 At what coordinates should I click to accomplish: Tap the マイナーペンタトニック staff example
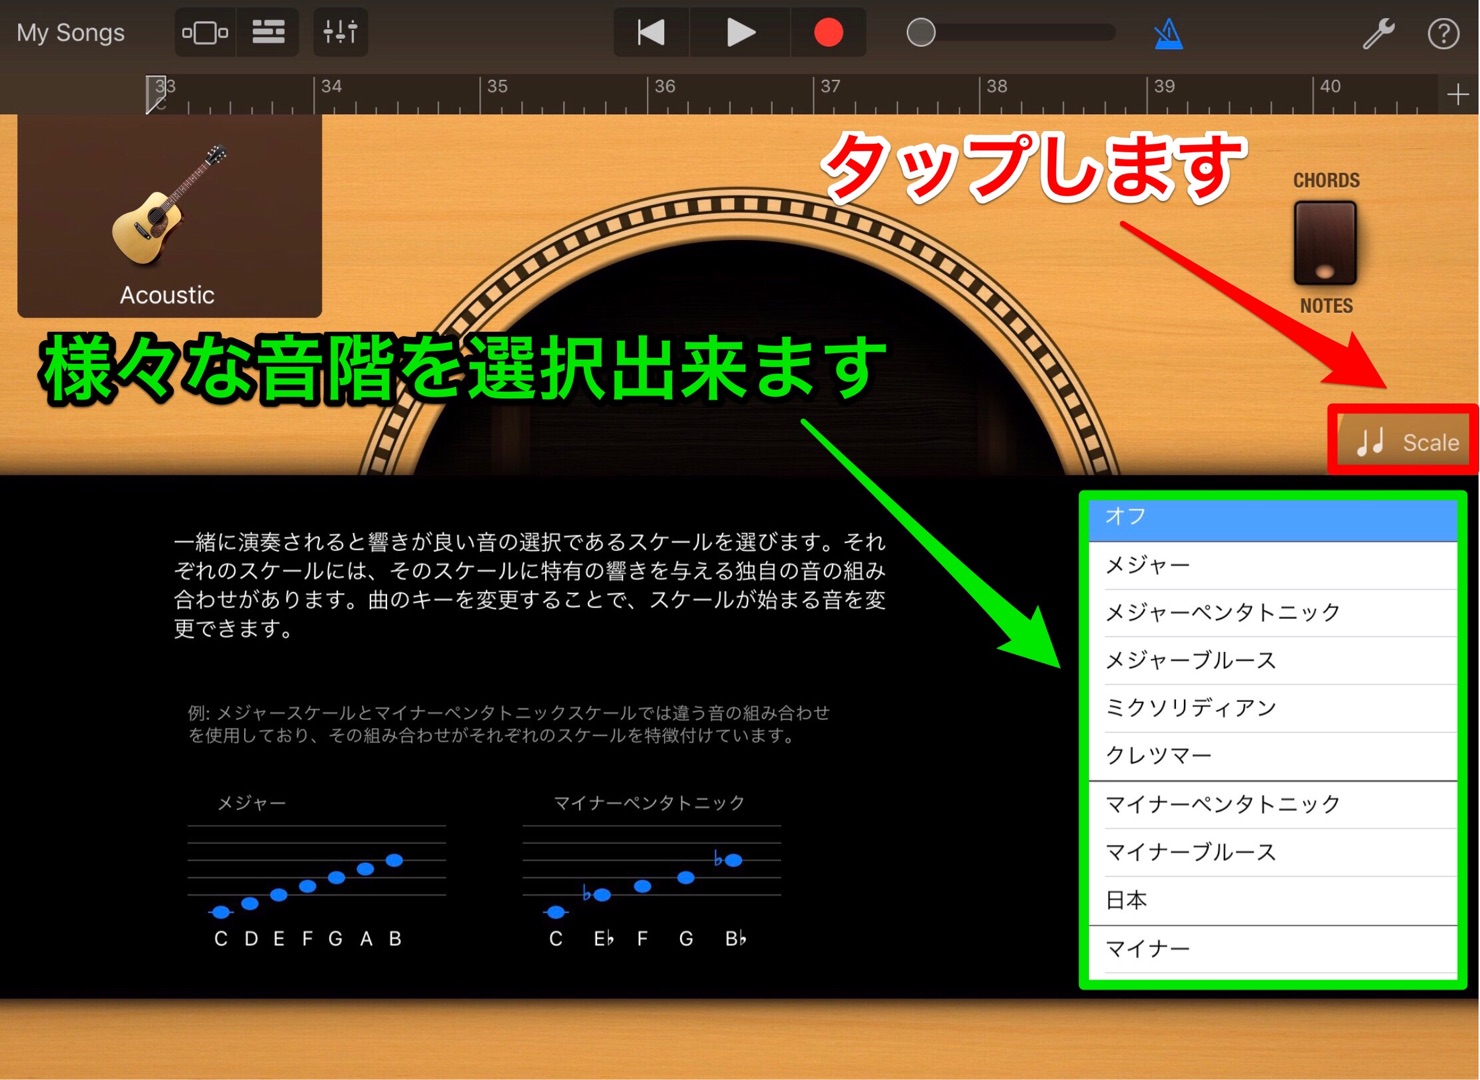point(651,870)
